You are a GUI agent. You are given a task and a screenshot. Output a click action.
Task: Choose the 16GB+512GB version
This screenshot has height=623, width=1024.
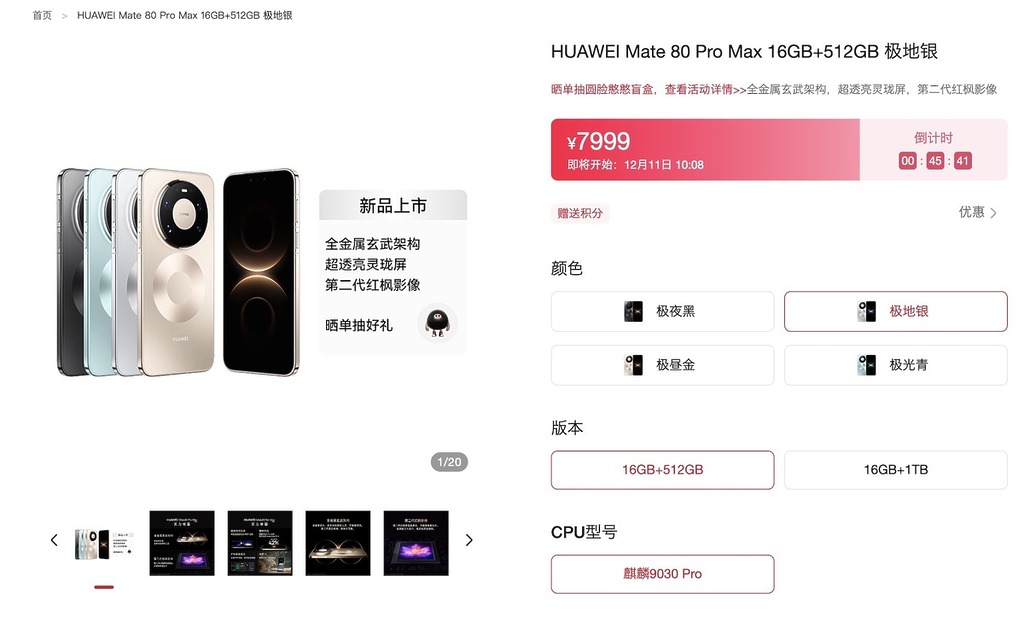point(662,470)
